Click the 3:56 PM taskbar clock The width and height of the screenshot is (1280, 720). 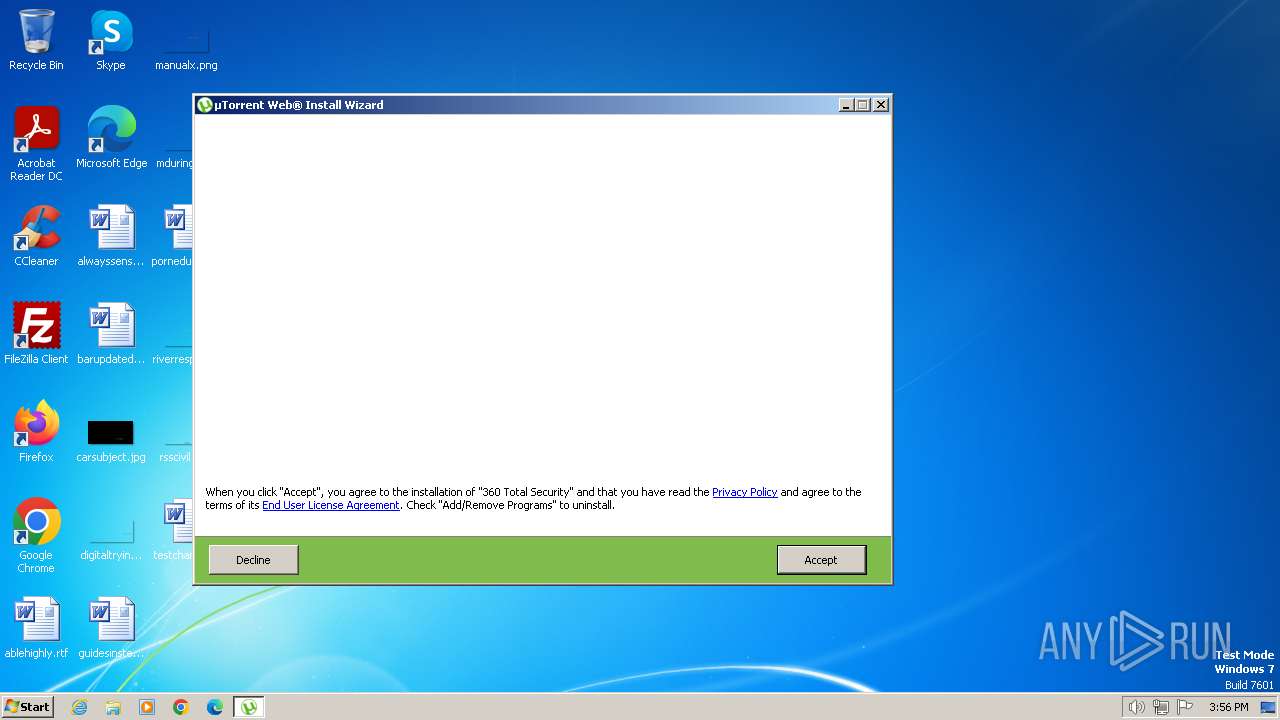pos(1228,707)
